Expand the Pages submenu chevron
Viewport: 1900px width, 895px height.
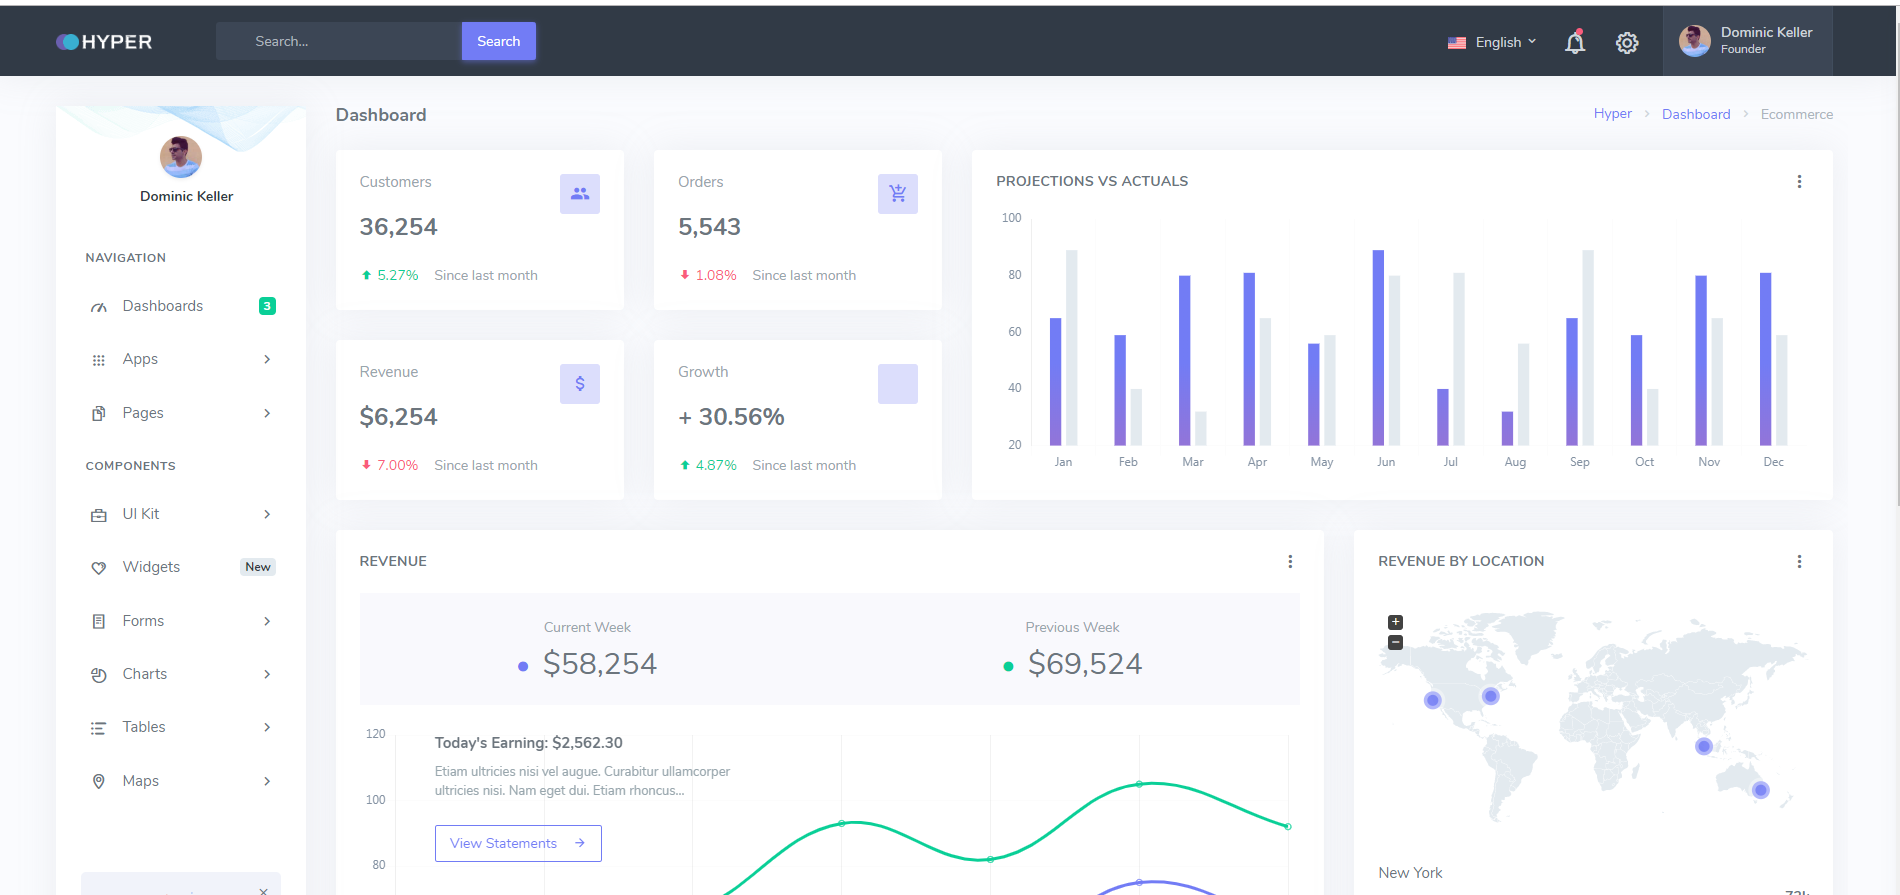point(267,413)
